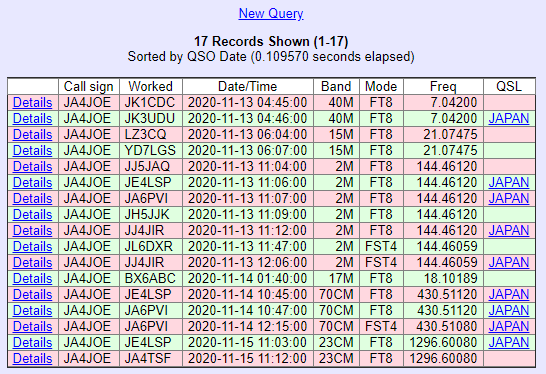Open Details for JJ4JIR at 12:06:00
Screen dimensions: 546x374
pyautogui.click(x=32, y=263)
